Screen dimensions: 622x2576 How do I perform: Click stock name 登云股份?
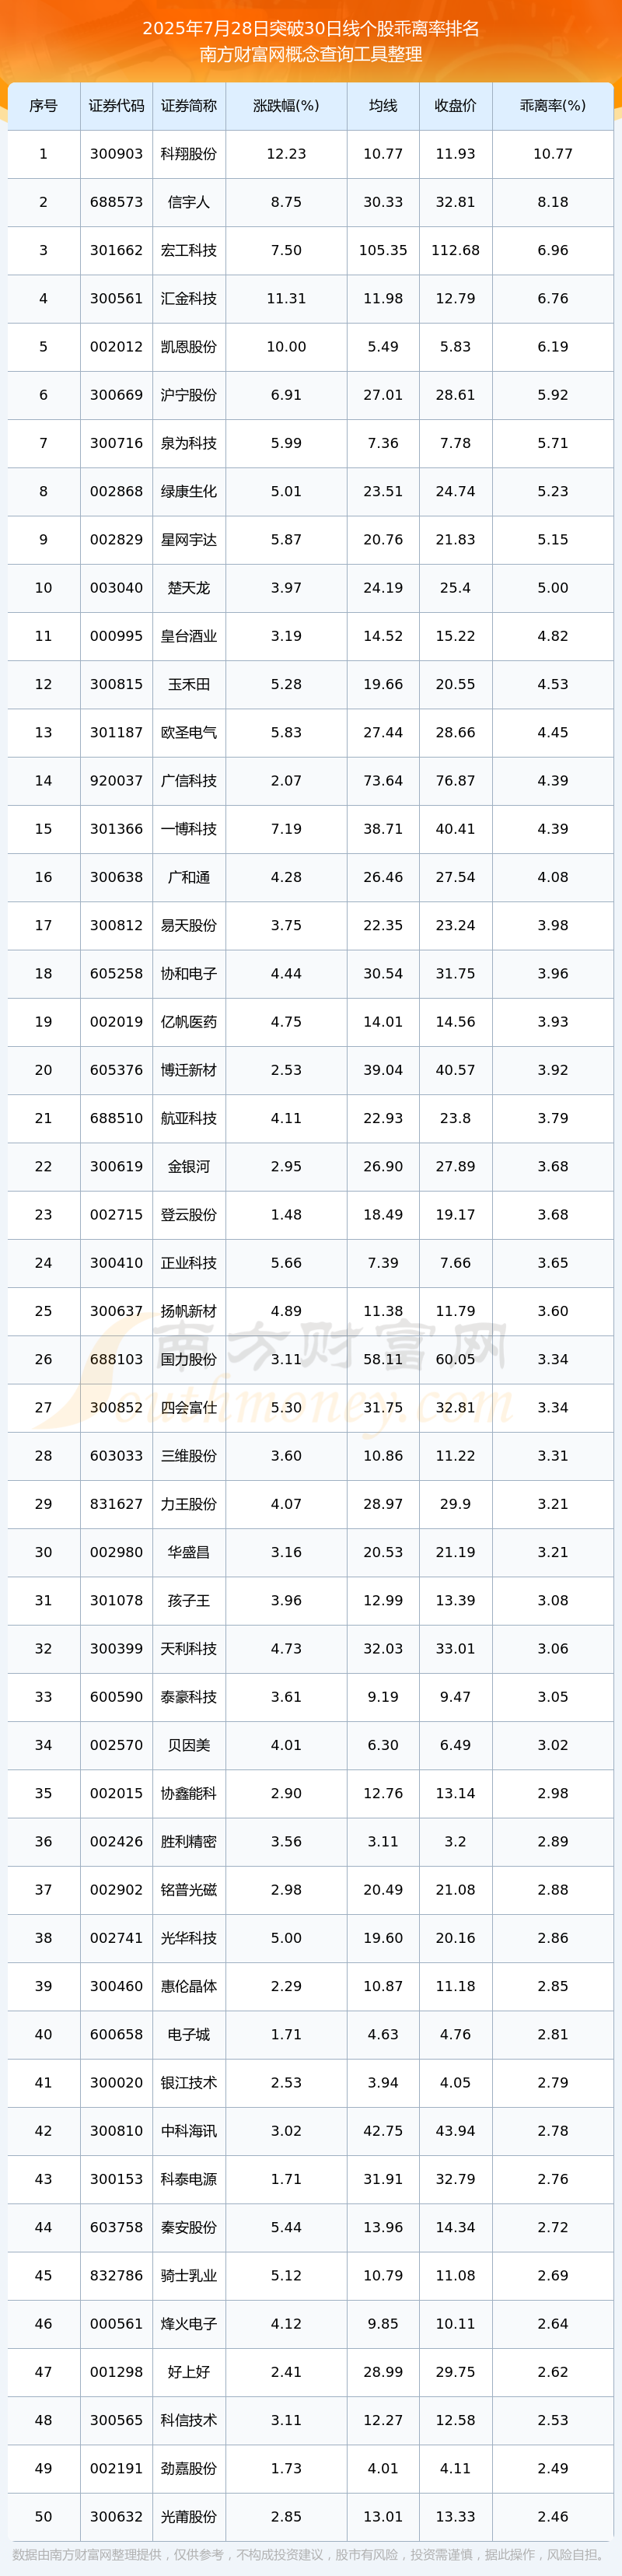[x=189, y=1215]
